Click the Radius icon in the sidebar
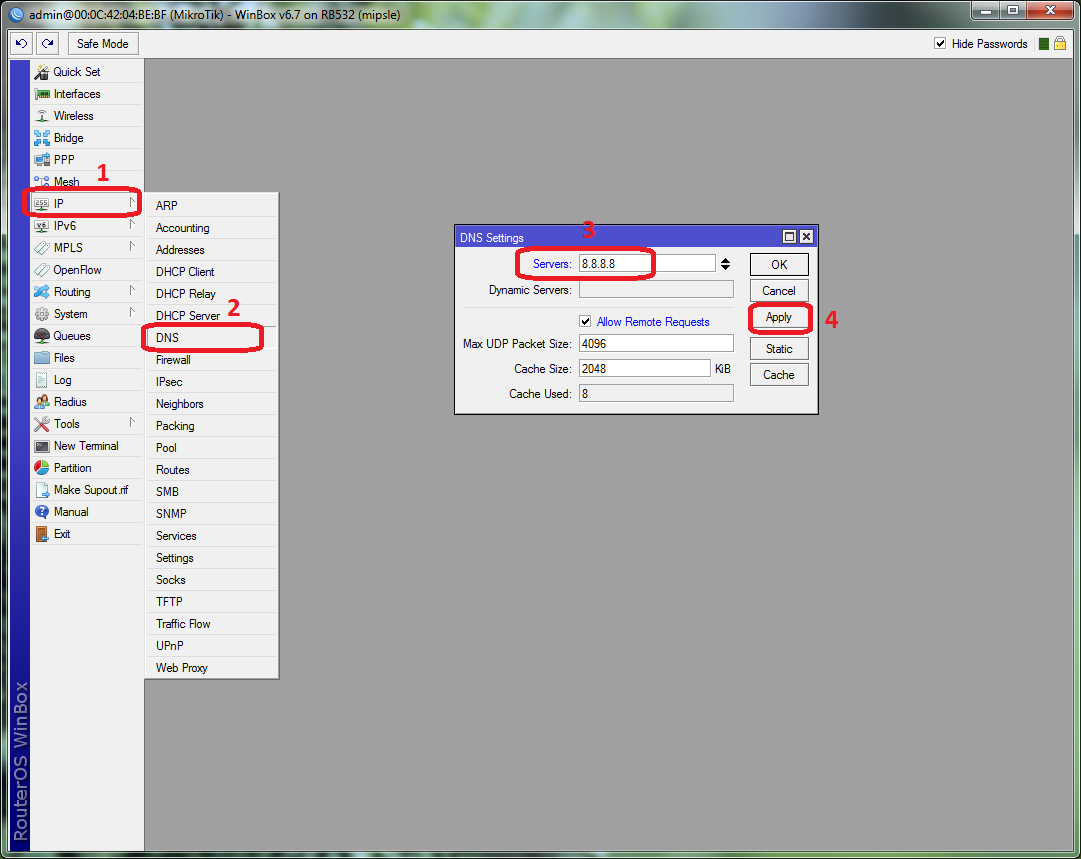1081x859 pixels. (x=42, y=402)
